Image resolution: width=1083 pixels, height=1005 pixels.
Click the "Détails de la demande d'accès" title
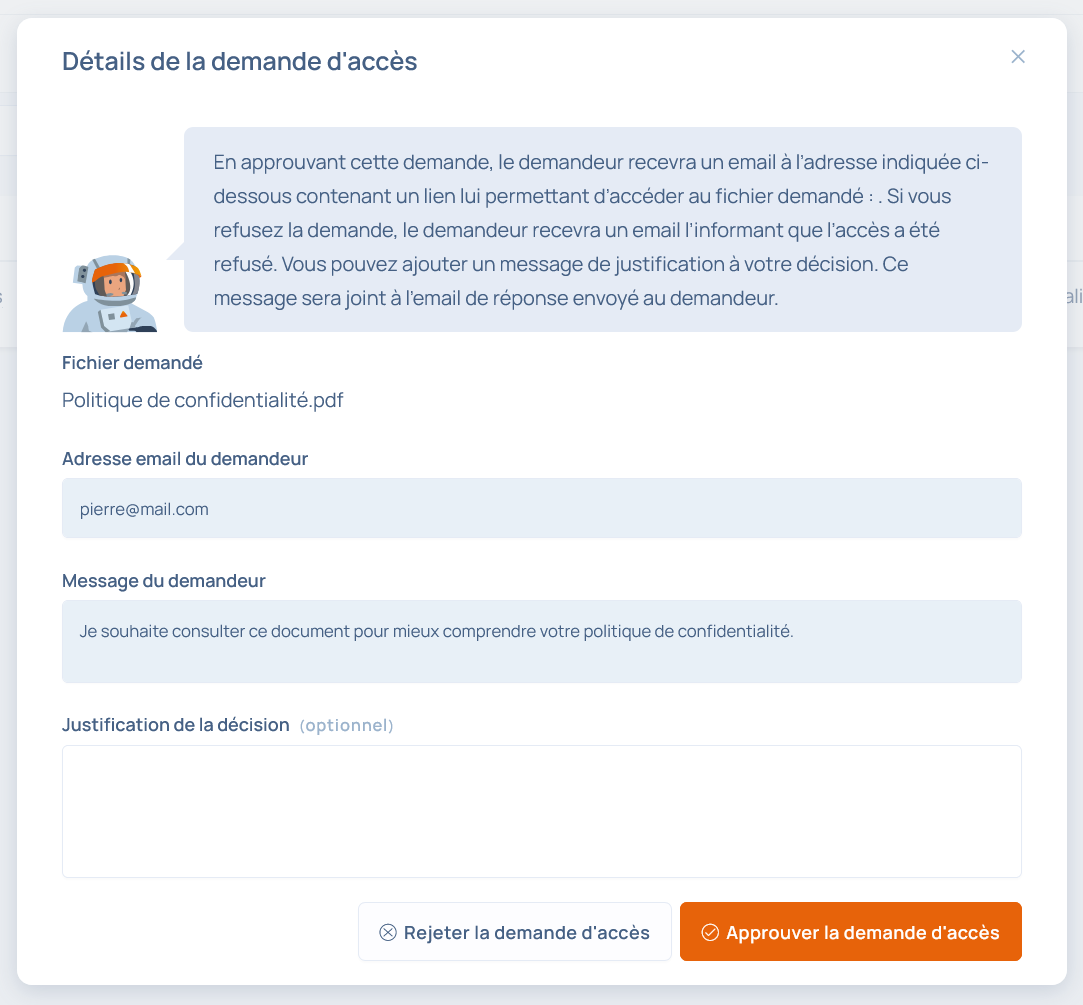(x=240, y=62)
